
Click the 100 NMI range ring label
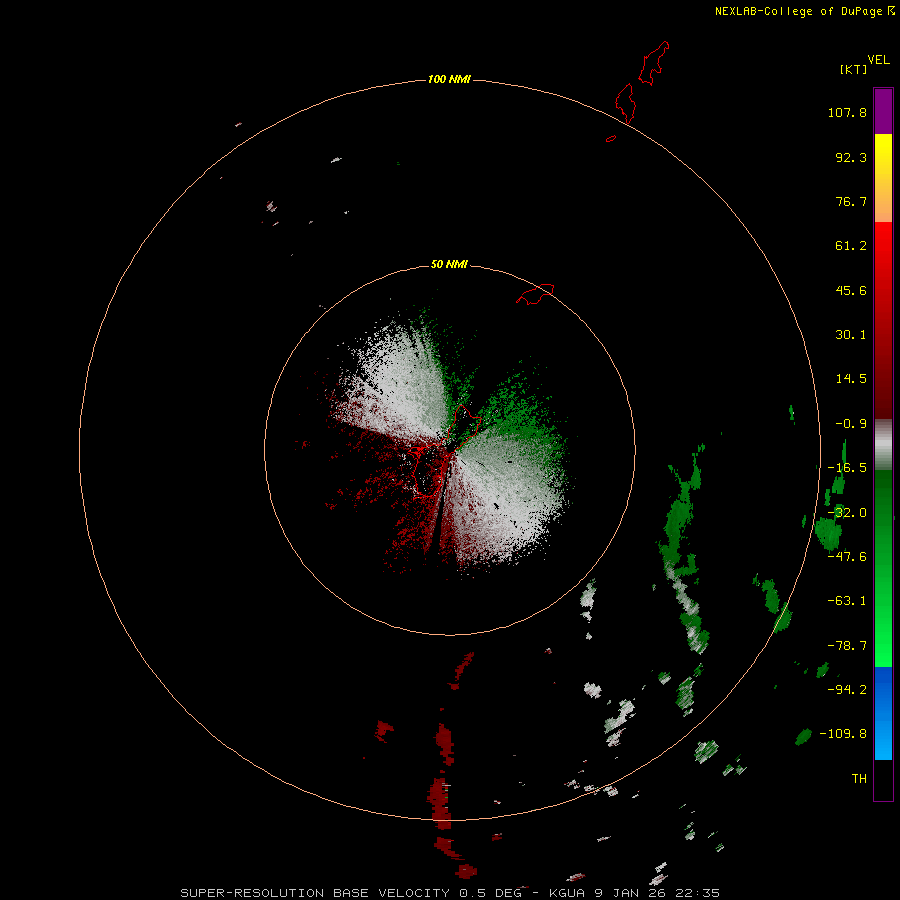[449, 79]
